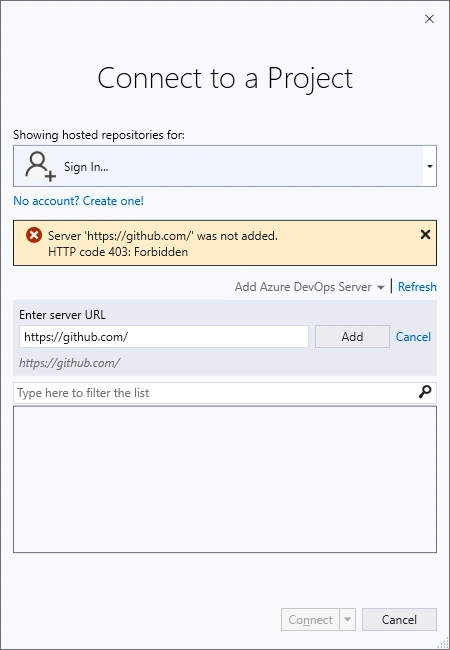Click Add Azure DevOps Server text
Image resolution: width=450 pixels, height=650 pixels.
[x=303, y=287]
